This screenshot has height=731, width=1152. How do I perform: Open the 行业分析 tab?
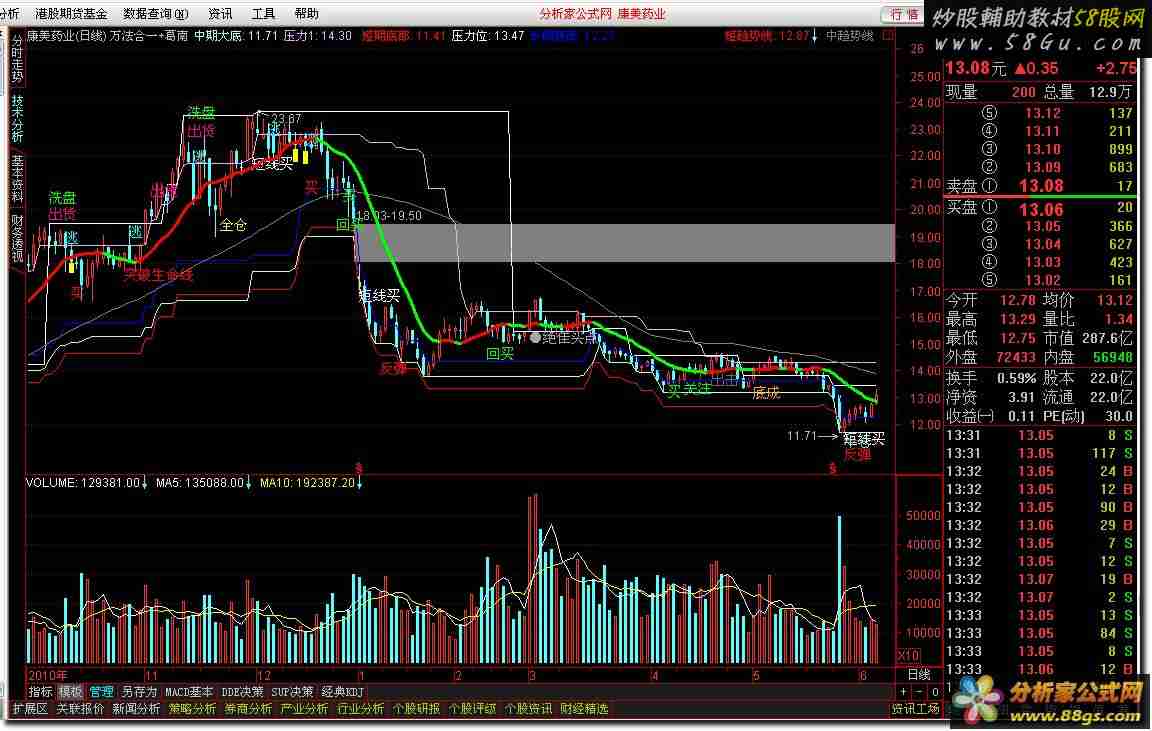point(360,709)
